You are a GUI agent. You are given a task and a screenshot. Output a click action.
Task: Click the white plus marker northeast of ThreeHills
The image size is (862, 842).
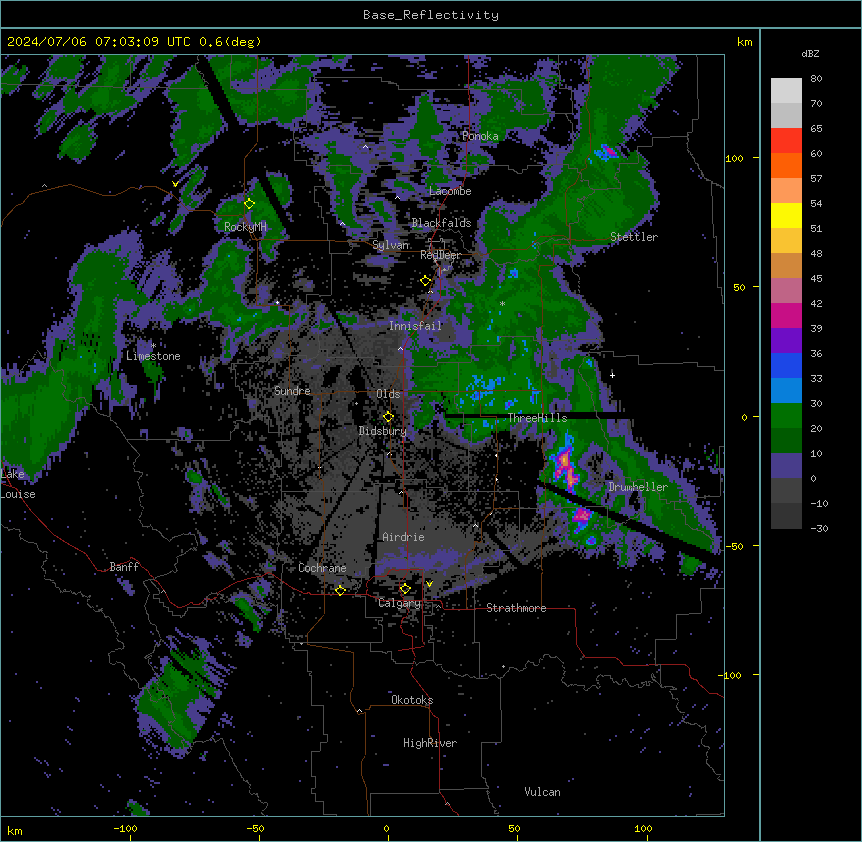612,375
